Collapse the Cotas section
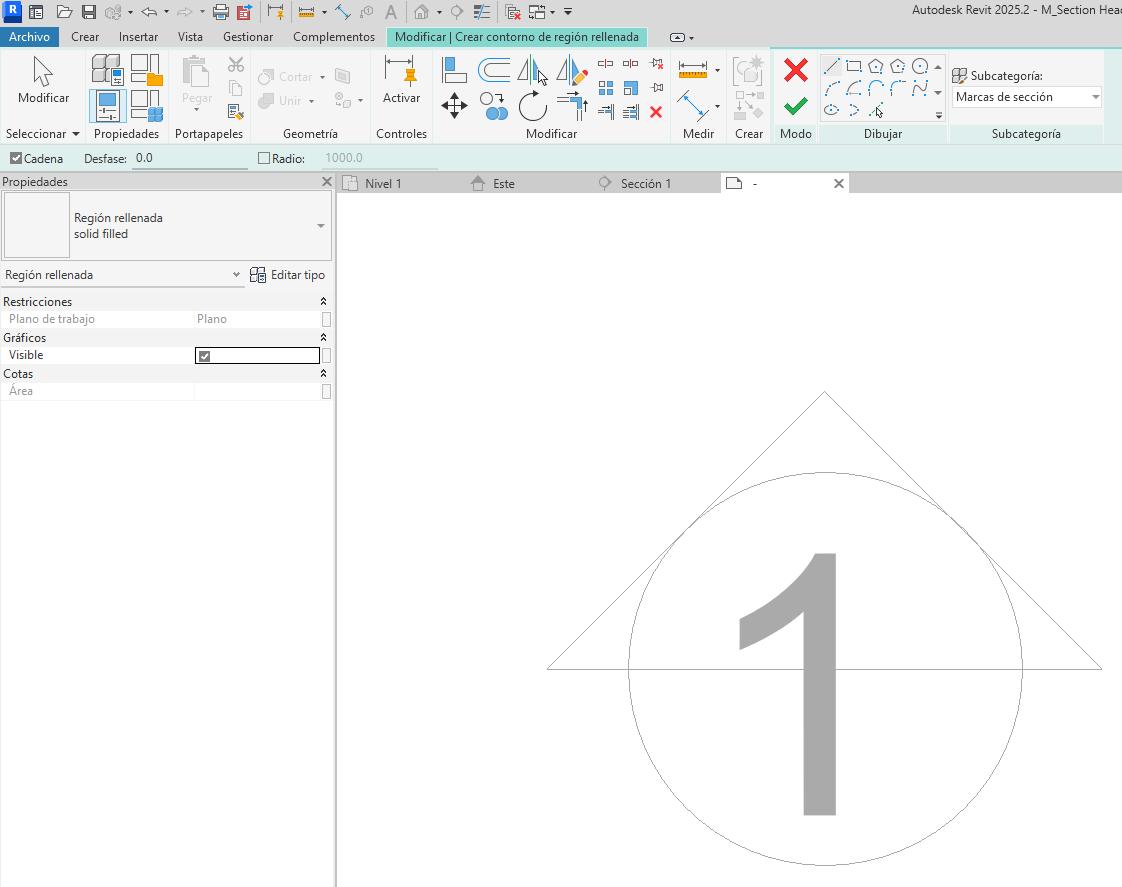This screenshot has height=887, width=1122. (x=323, y=373)
